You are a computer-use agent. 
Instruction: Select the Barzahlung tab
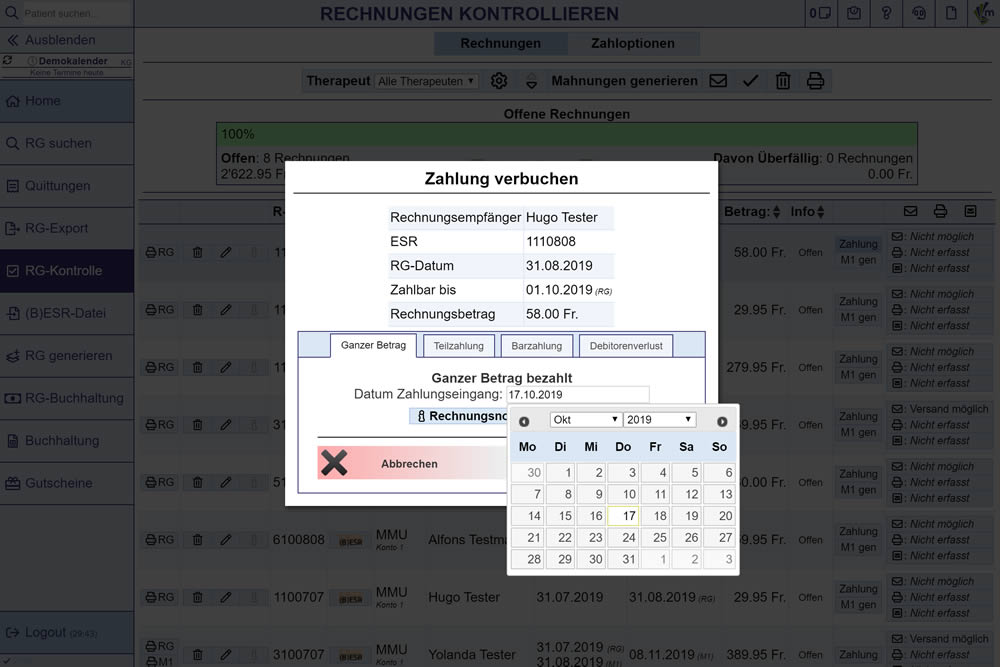click(535, 346)
